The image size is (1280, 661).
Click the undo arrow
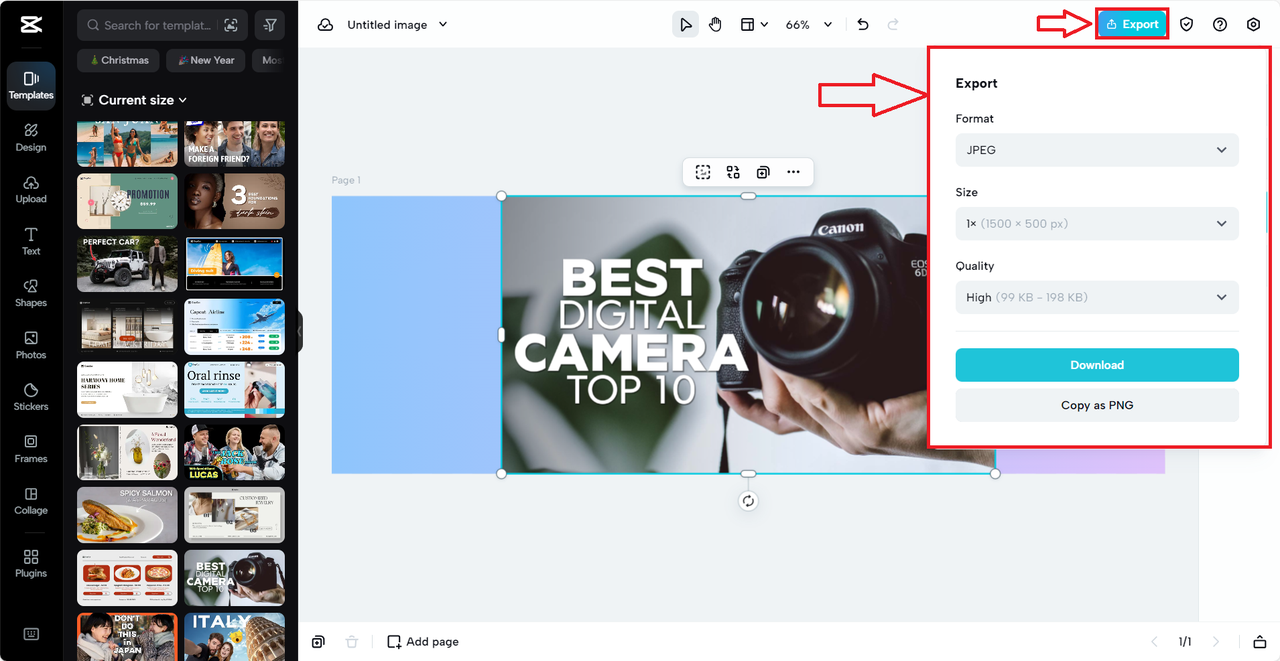tap(863, 25)
